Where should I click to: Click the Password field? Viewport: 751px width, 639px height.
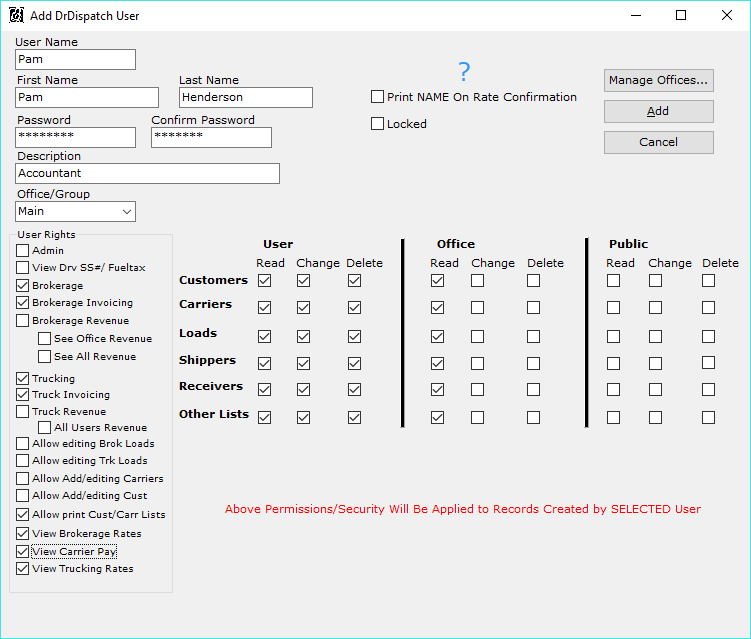[x=75, y=137]
